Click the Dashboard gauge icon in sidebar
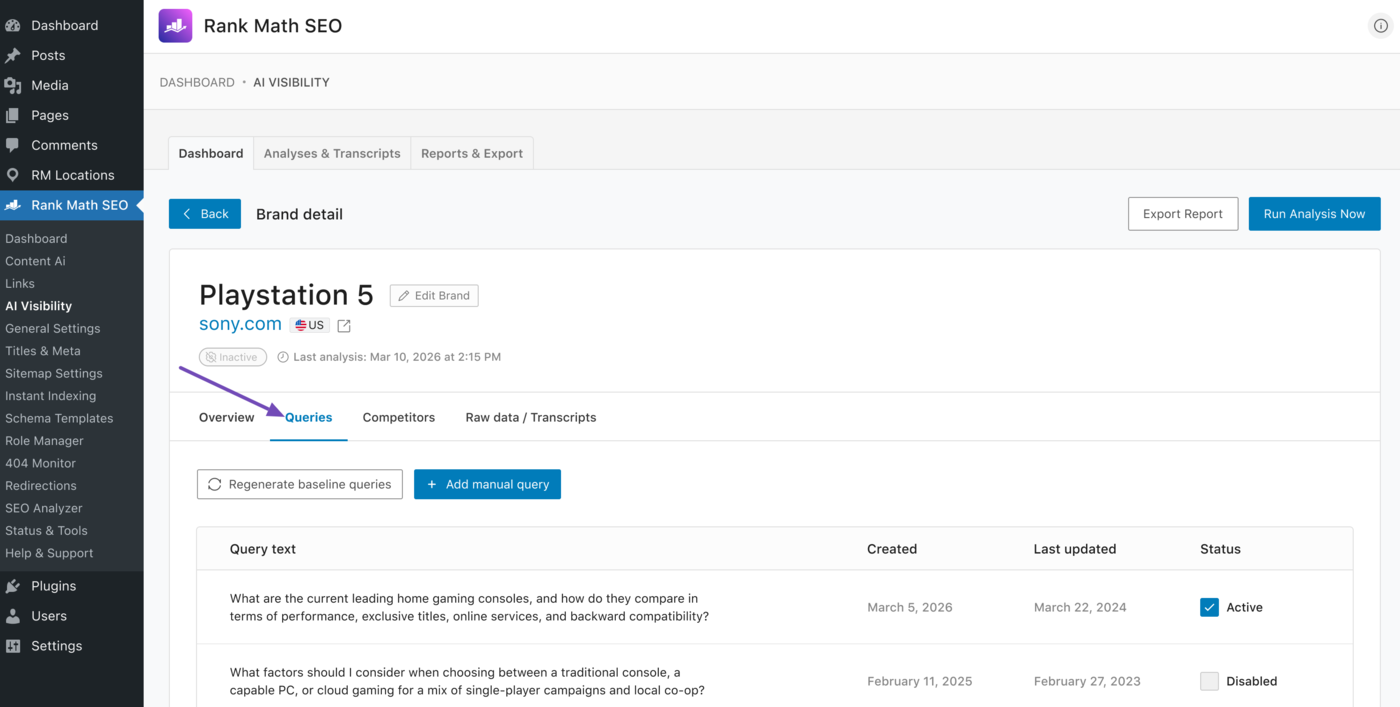1400x707 pixels. pyautogui.click(x=13, y=26)
